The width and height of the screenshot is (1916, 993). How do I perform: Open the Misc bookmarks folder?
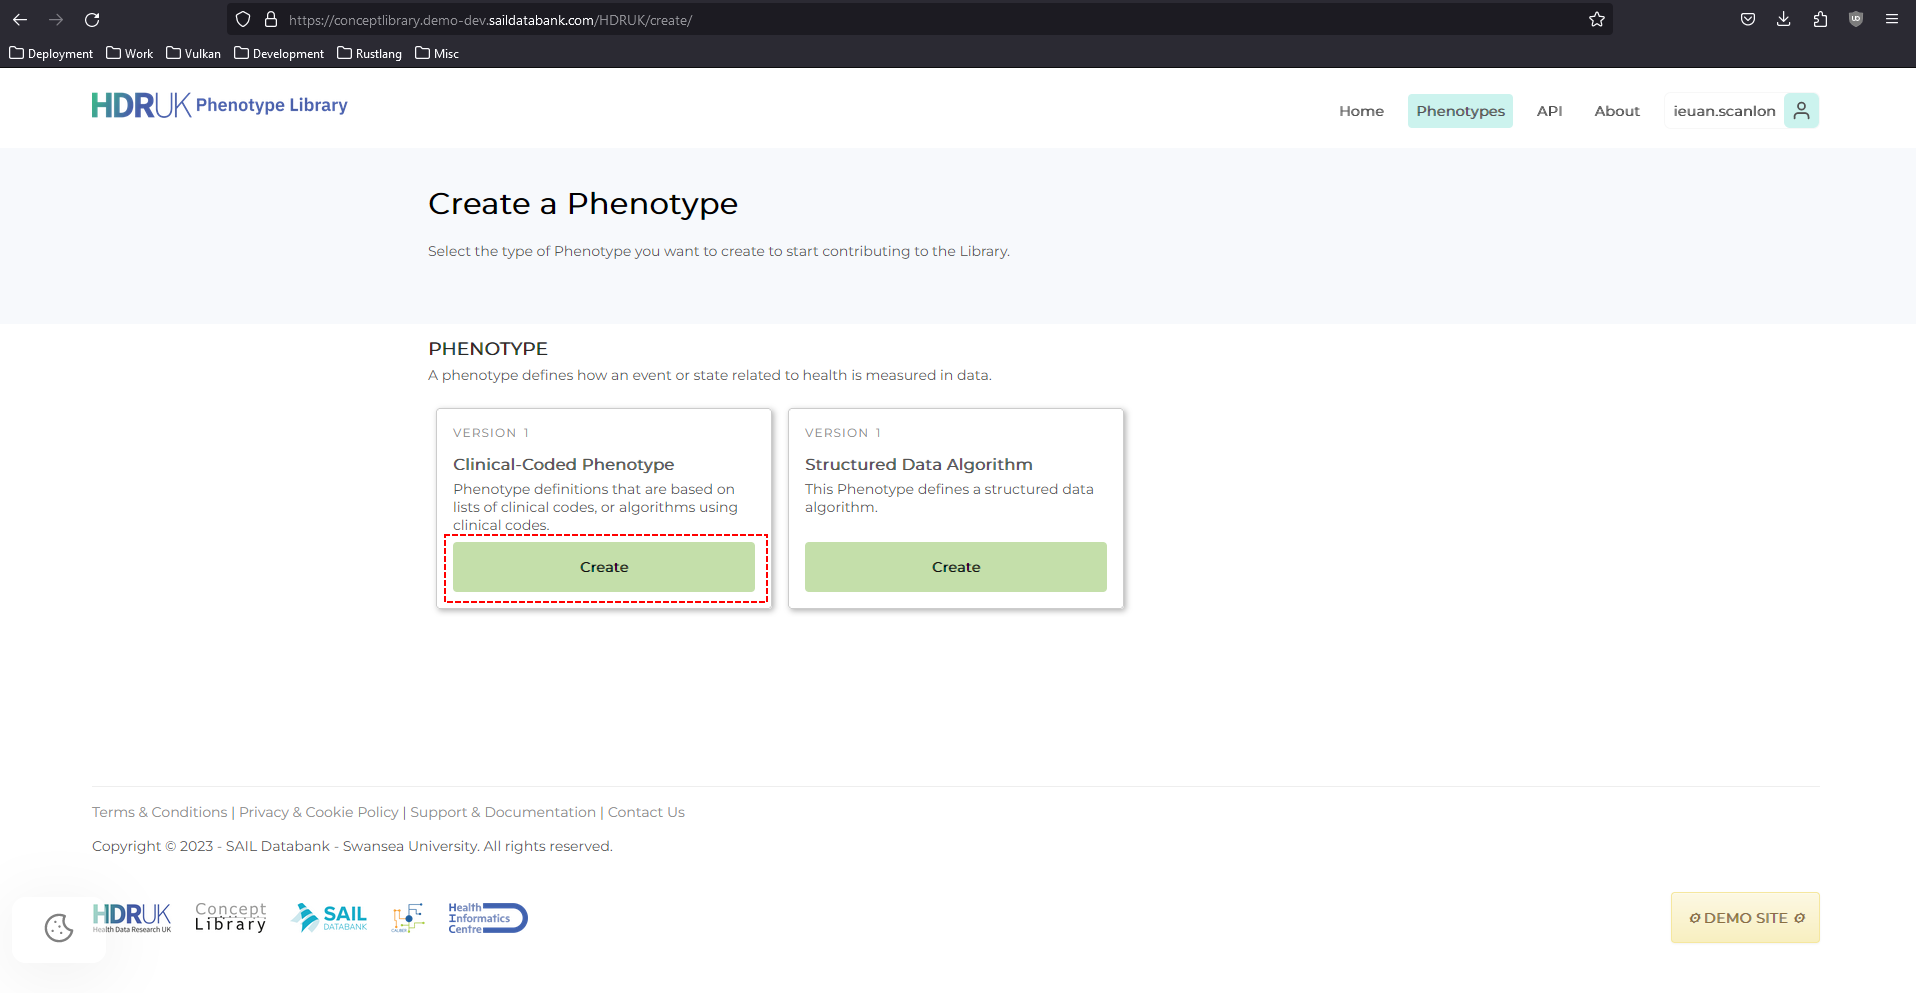(437, 53)
